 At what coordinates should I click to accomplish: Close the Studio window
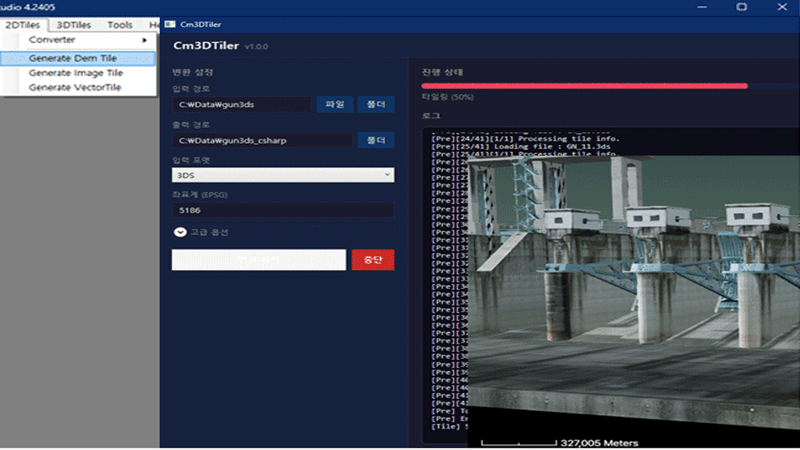pyautogui.click(x=782, y=7)
